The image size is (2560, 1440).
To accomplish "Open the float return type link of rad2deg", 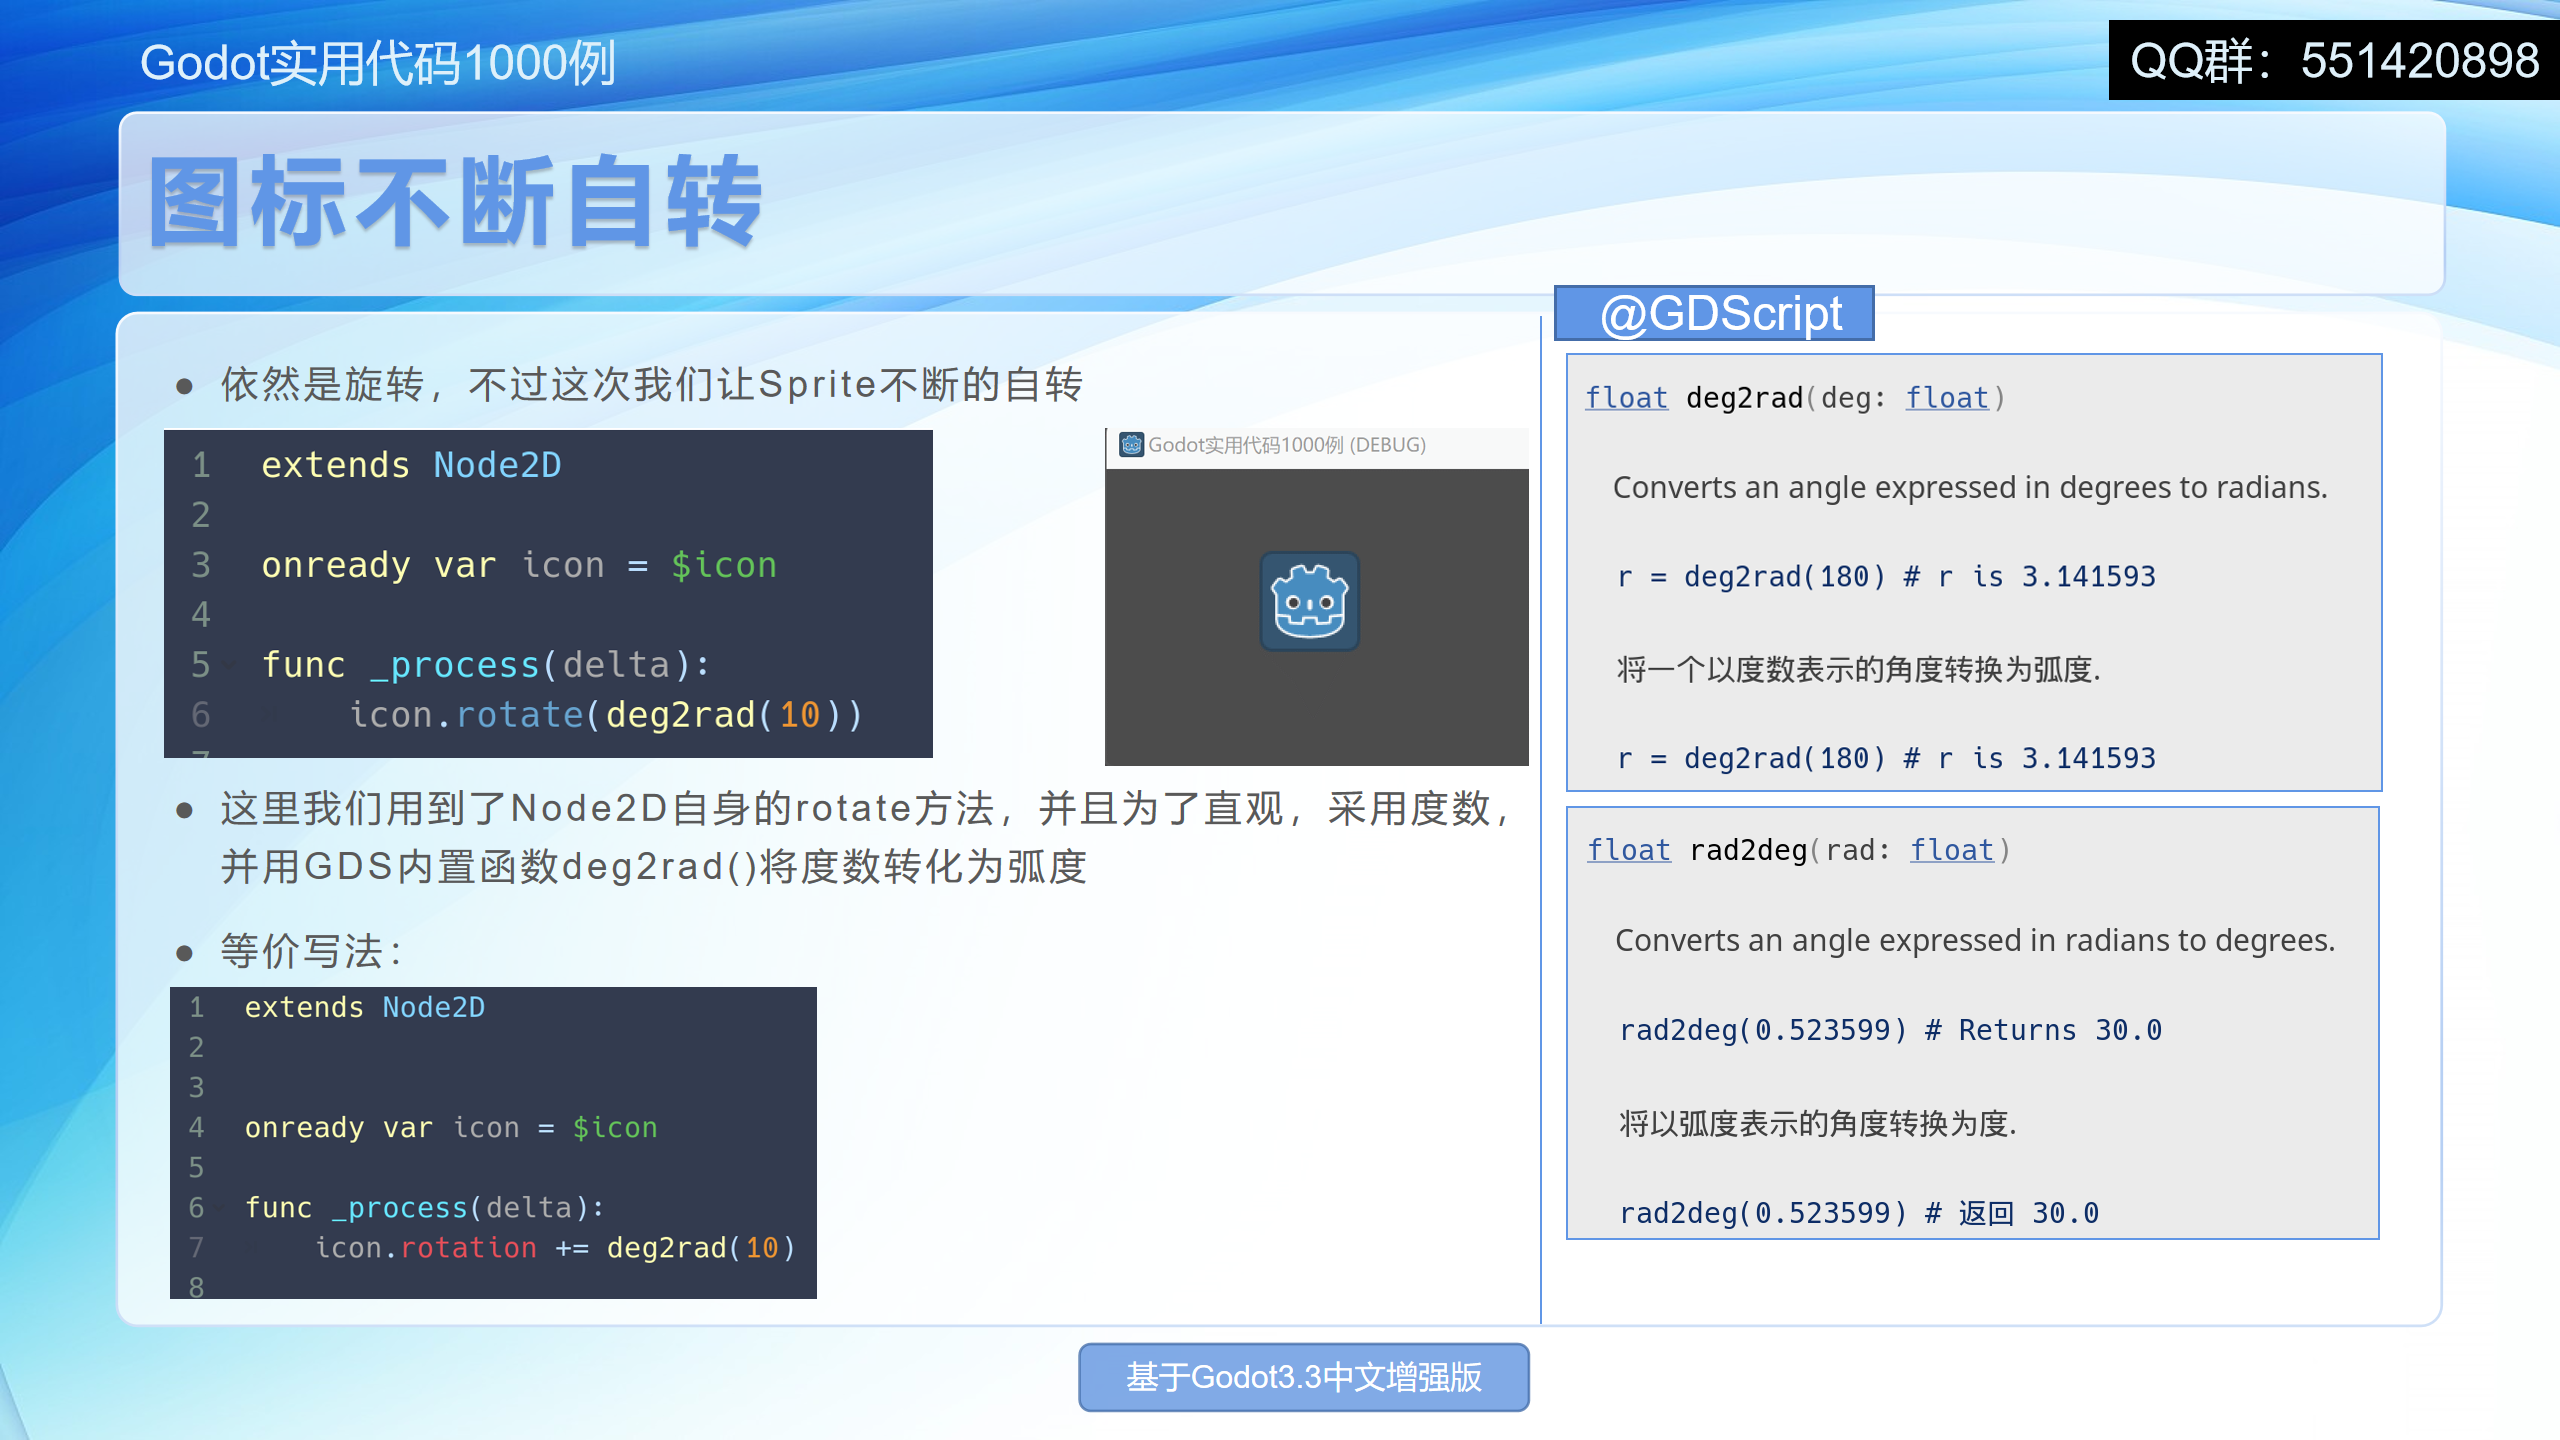I will (1629, 850).
